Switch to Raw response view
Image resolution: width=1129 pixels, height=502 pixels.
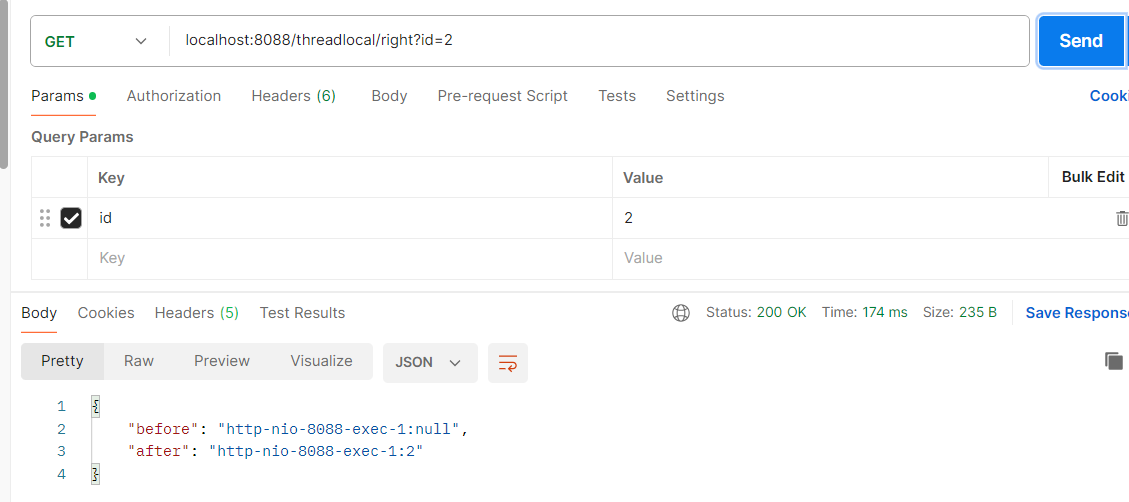(x=139, y=361)
